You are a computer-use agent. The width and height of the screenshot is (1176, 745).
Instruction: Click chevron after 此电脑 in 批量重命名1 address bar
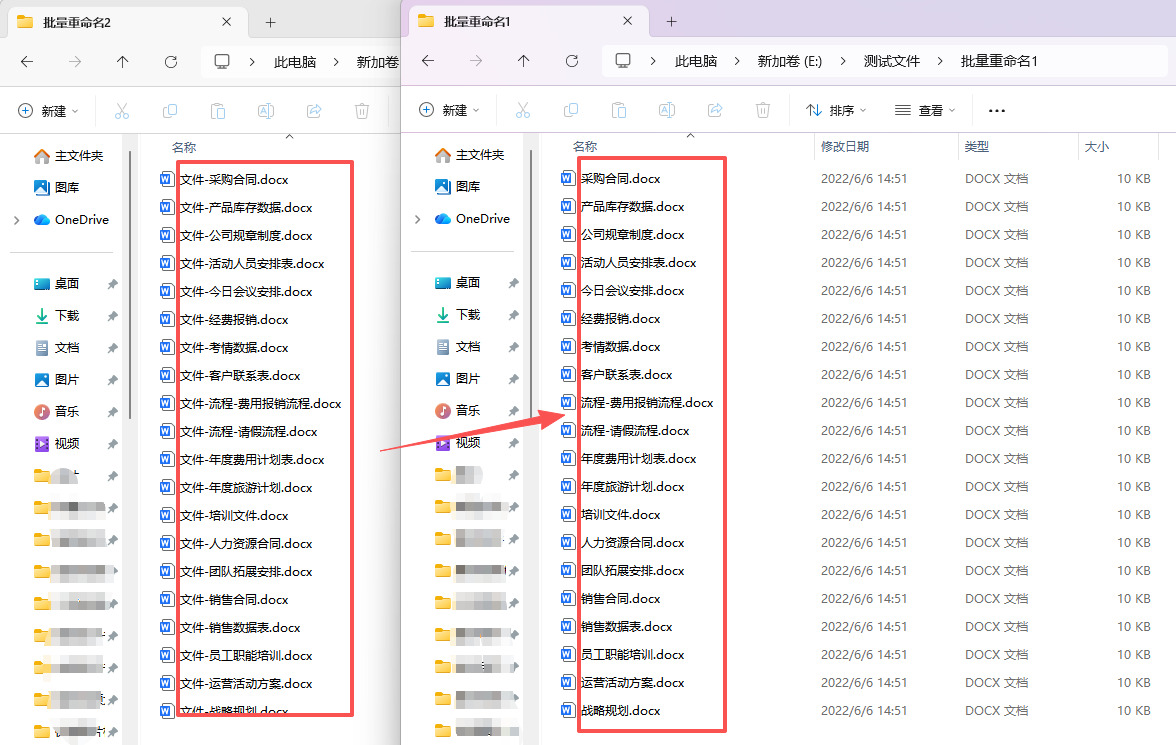(736, 62)
